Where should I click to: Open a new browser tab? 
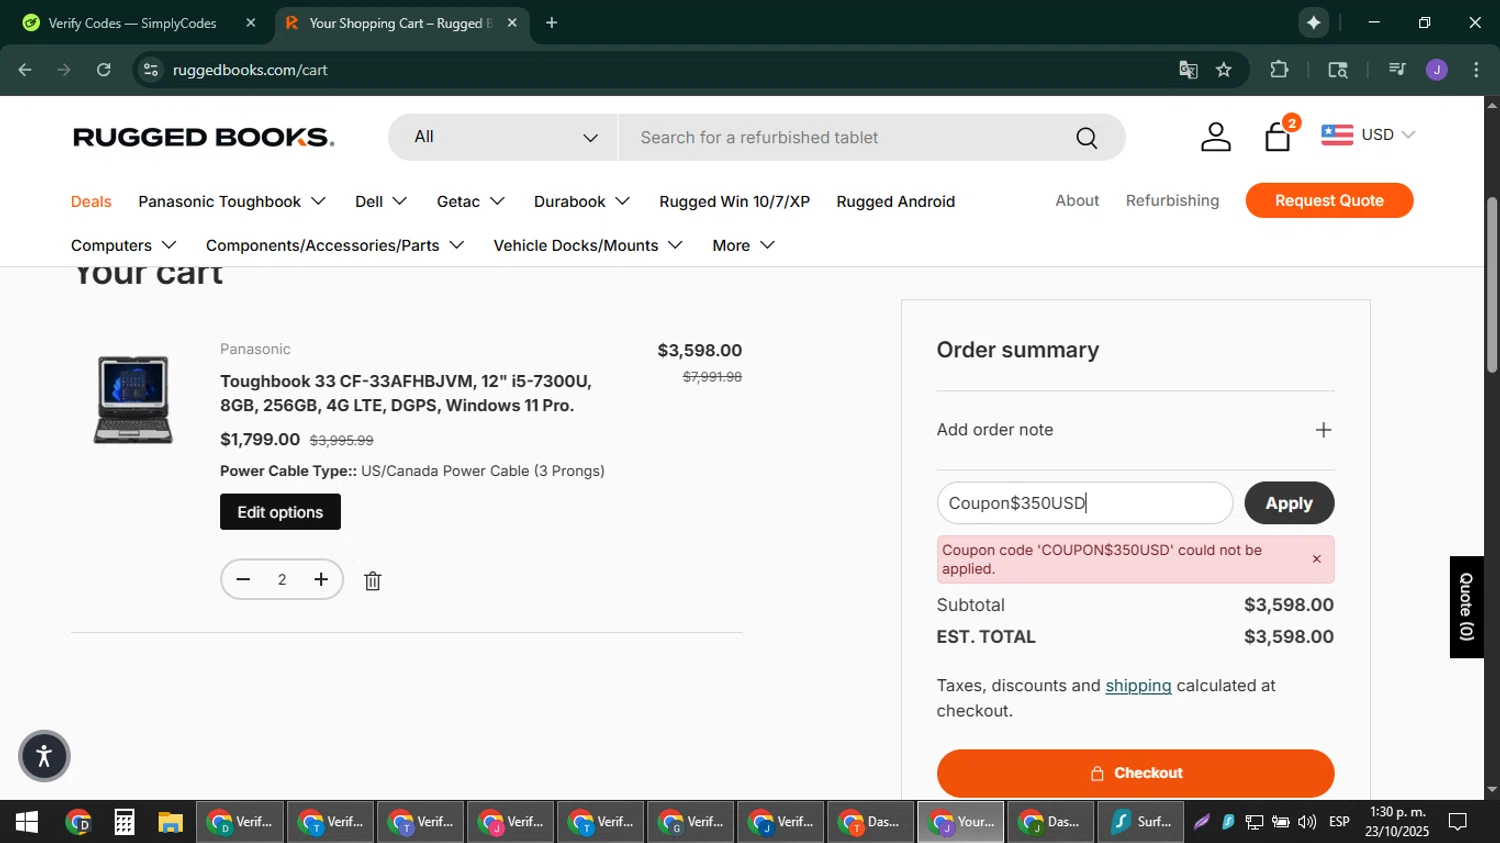[x=551, y=23]
